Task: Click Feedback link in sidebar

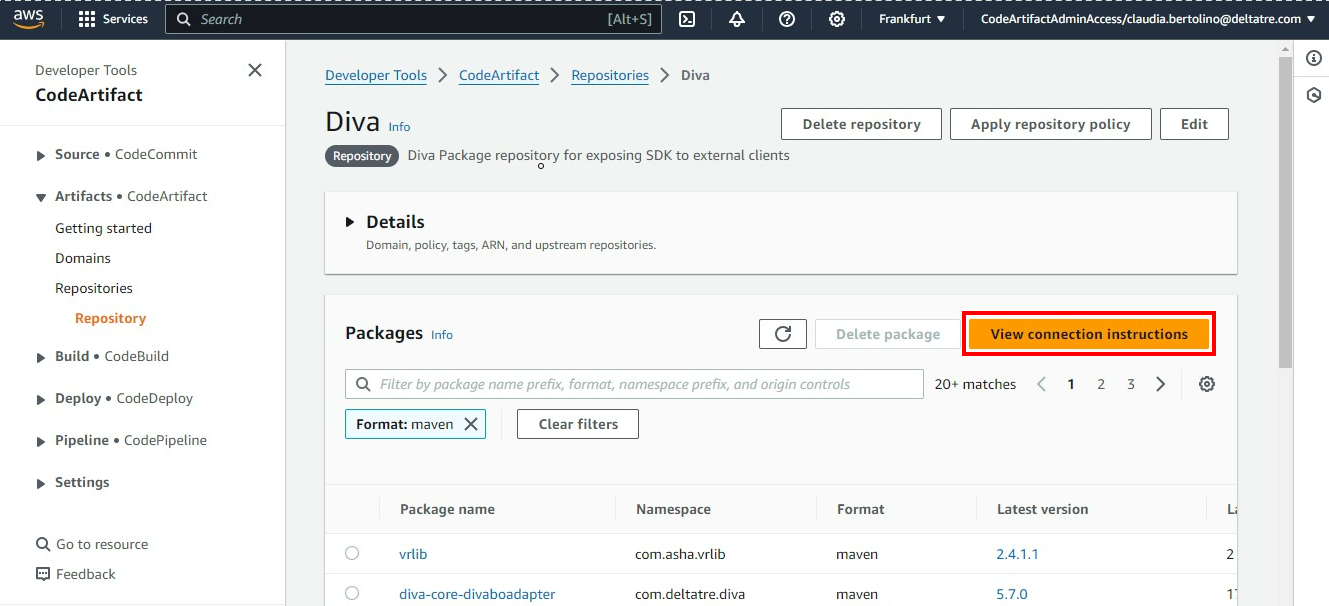Action: pyautogui.click(x=85, y=574)
